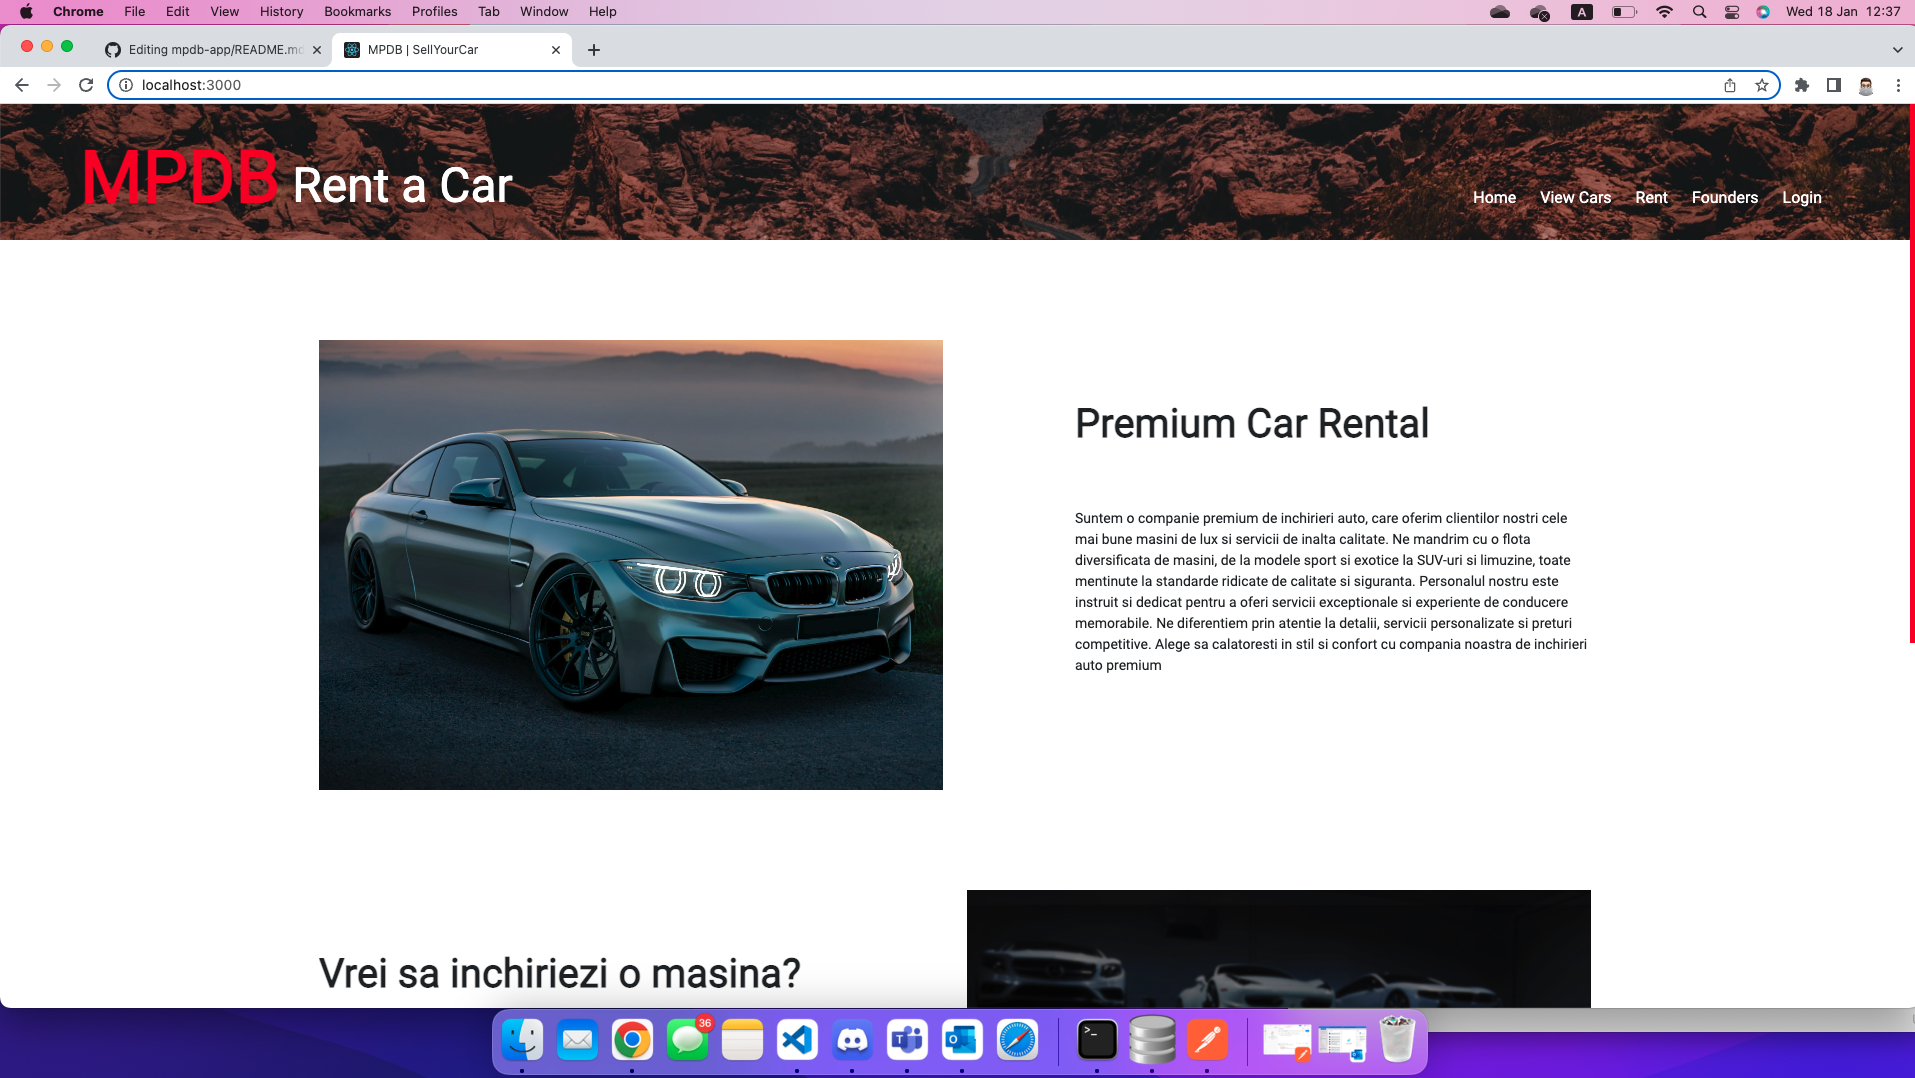Open the Profiles menu

point(434,12)
